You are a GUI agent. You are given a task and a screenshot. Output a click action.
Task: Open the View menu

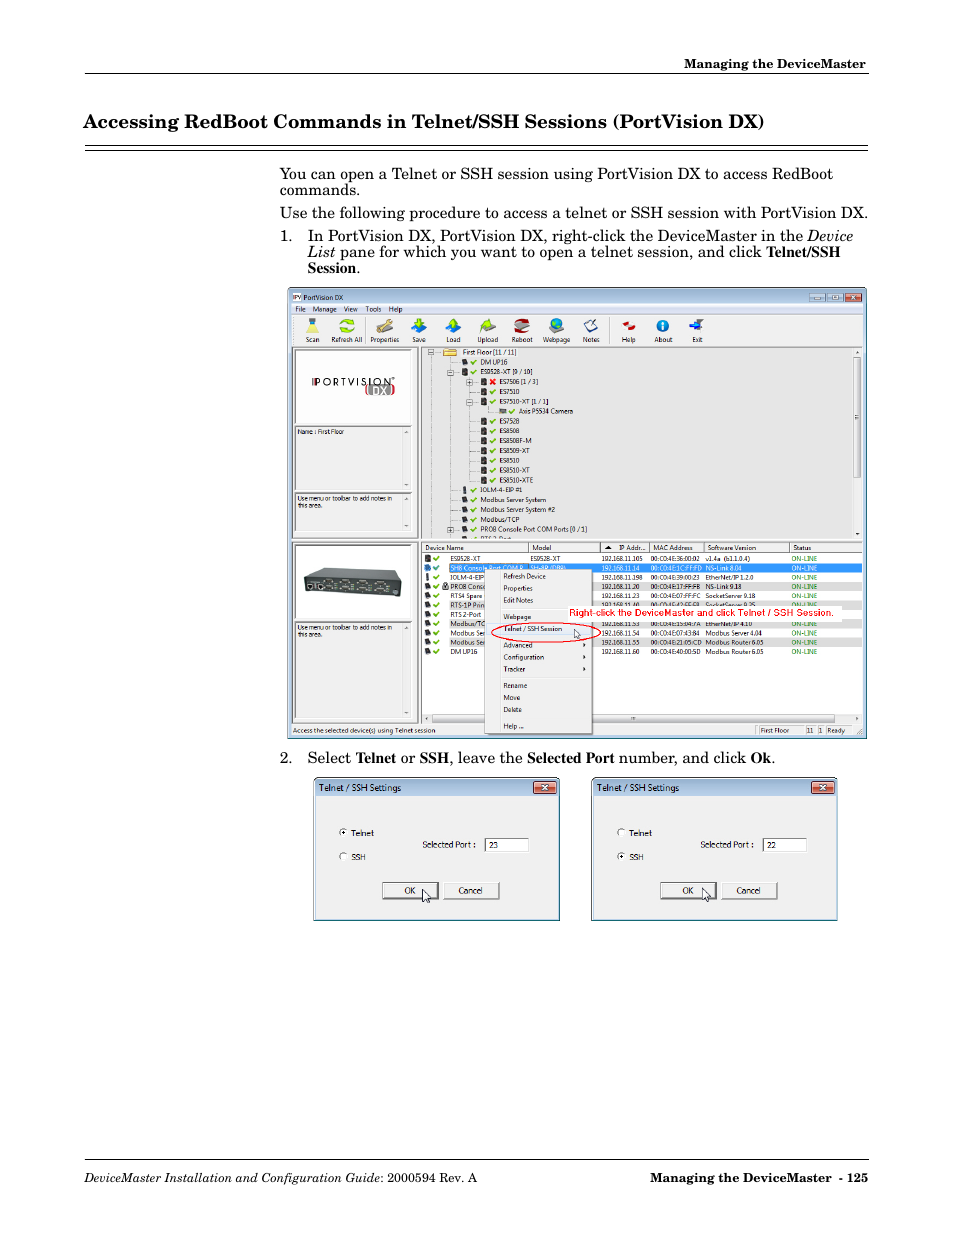click(x=350, y=309)
